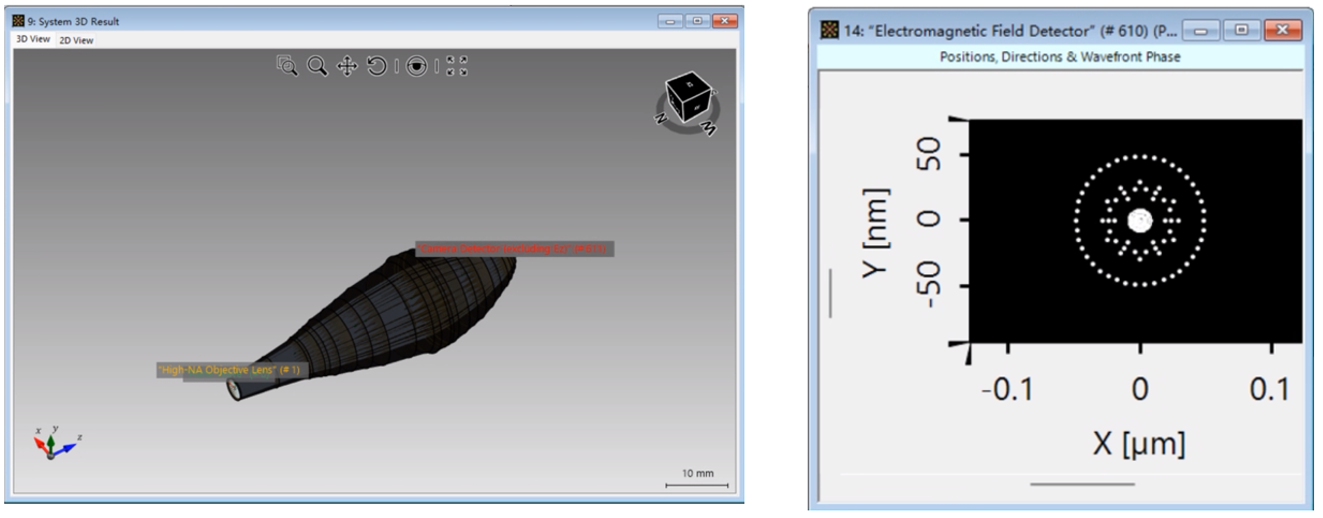The image size is (1323, 518).
Task: Click the bright central spot in the plot
Action: point(1139,220)
